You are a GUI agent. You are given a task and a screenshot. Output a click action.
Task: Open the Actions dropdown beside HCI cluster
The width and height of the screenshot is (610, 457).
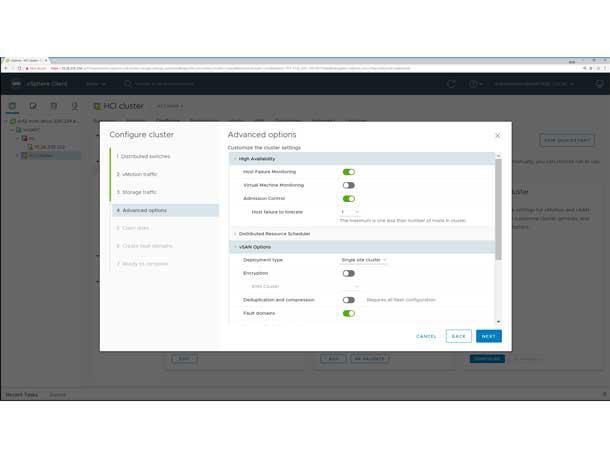[170, 106]
